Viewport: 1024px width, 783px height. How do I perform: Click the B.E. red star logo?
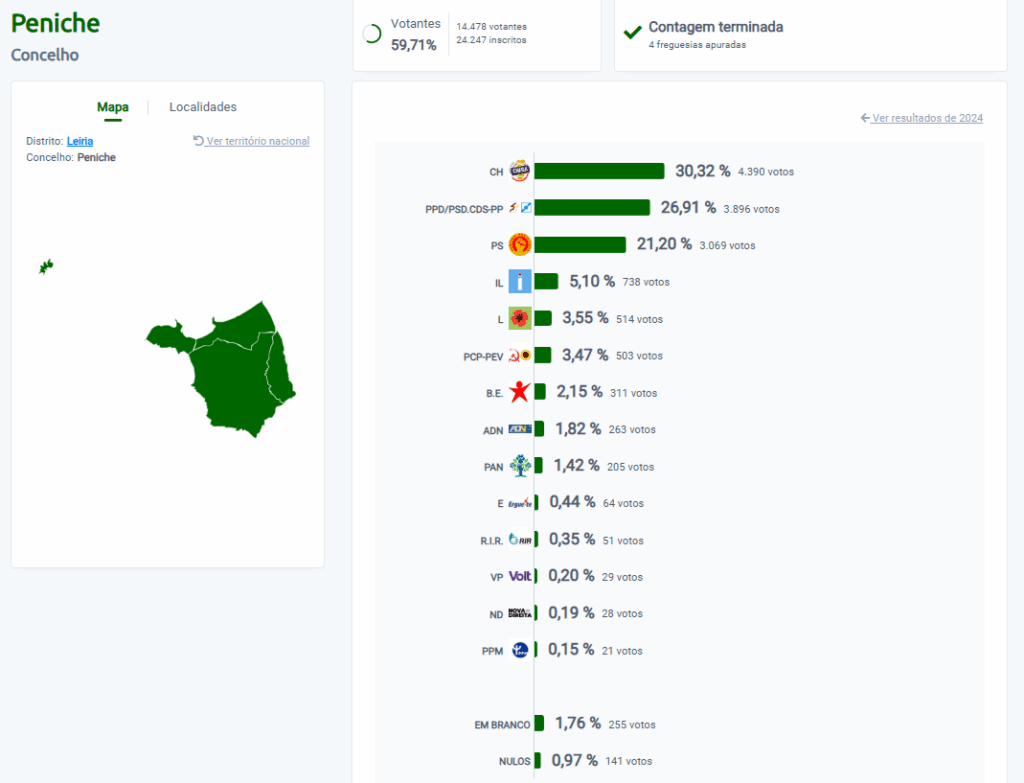coord(519,392)
